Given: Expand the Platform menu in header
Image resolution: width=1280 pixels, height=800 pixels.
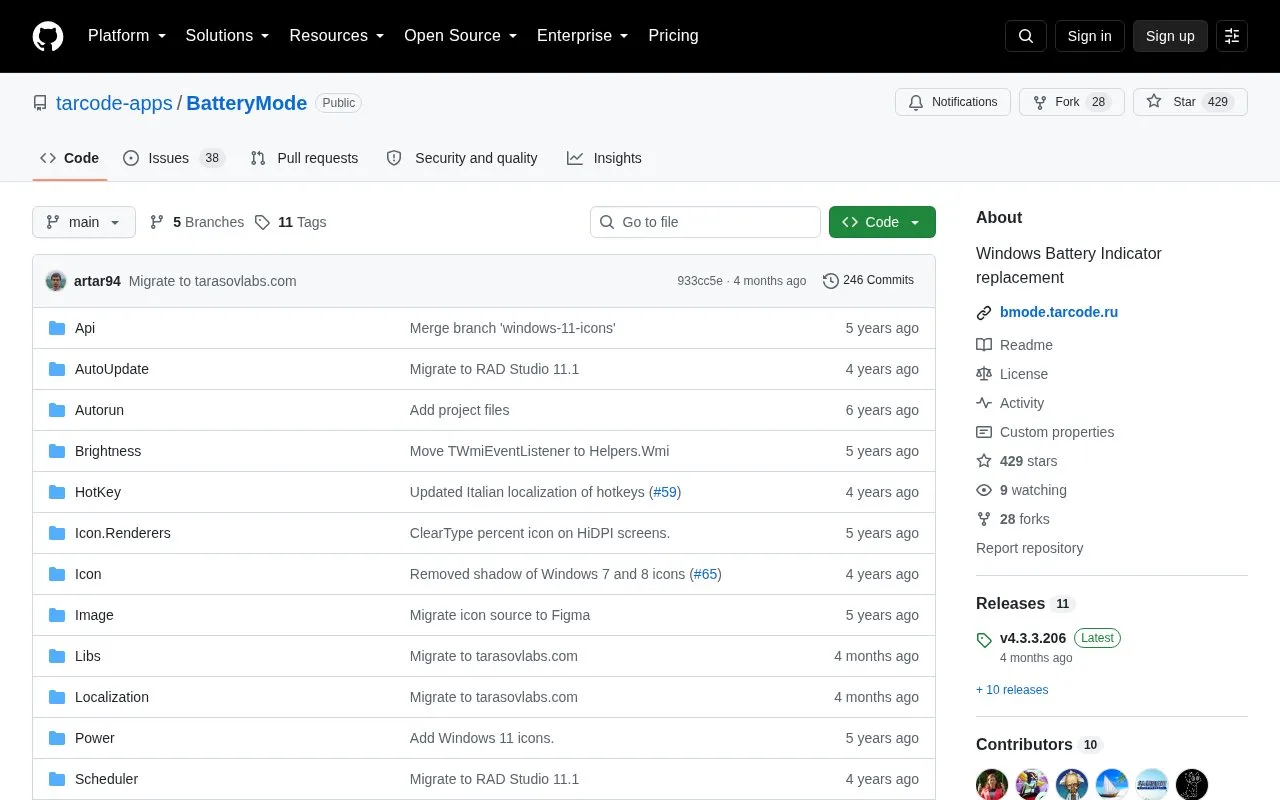Looking at the screenshot, I should [127, 36].
